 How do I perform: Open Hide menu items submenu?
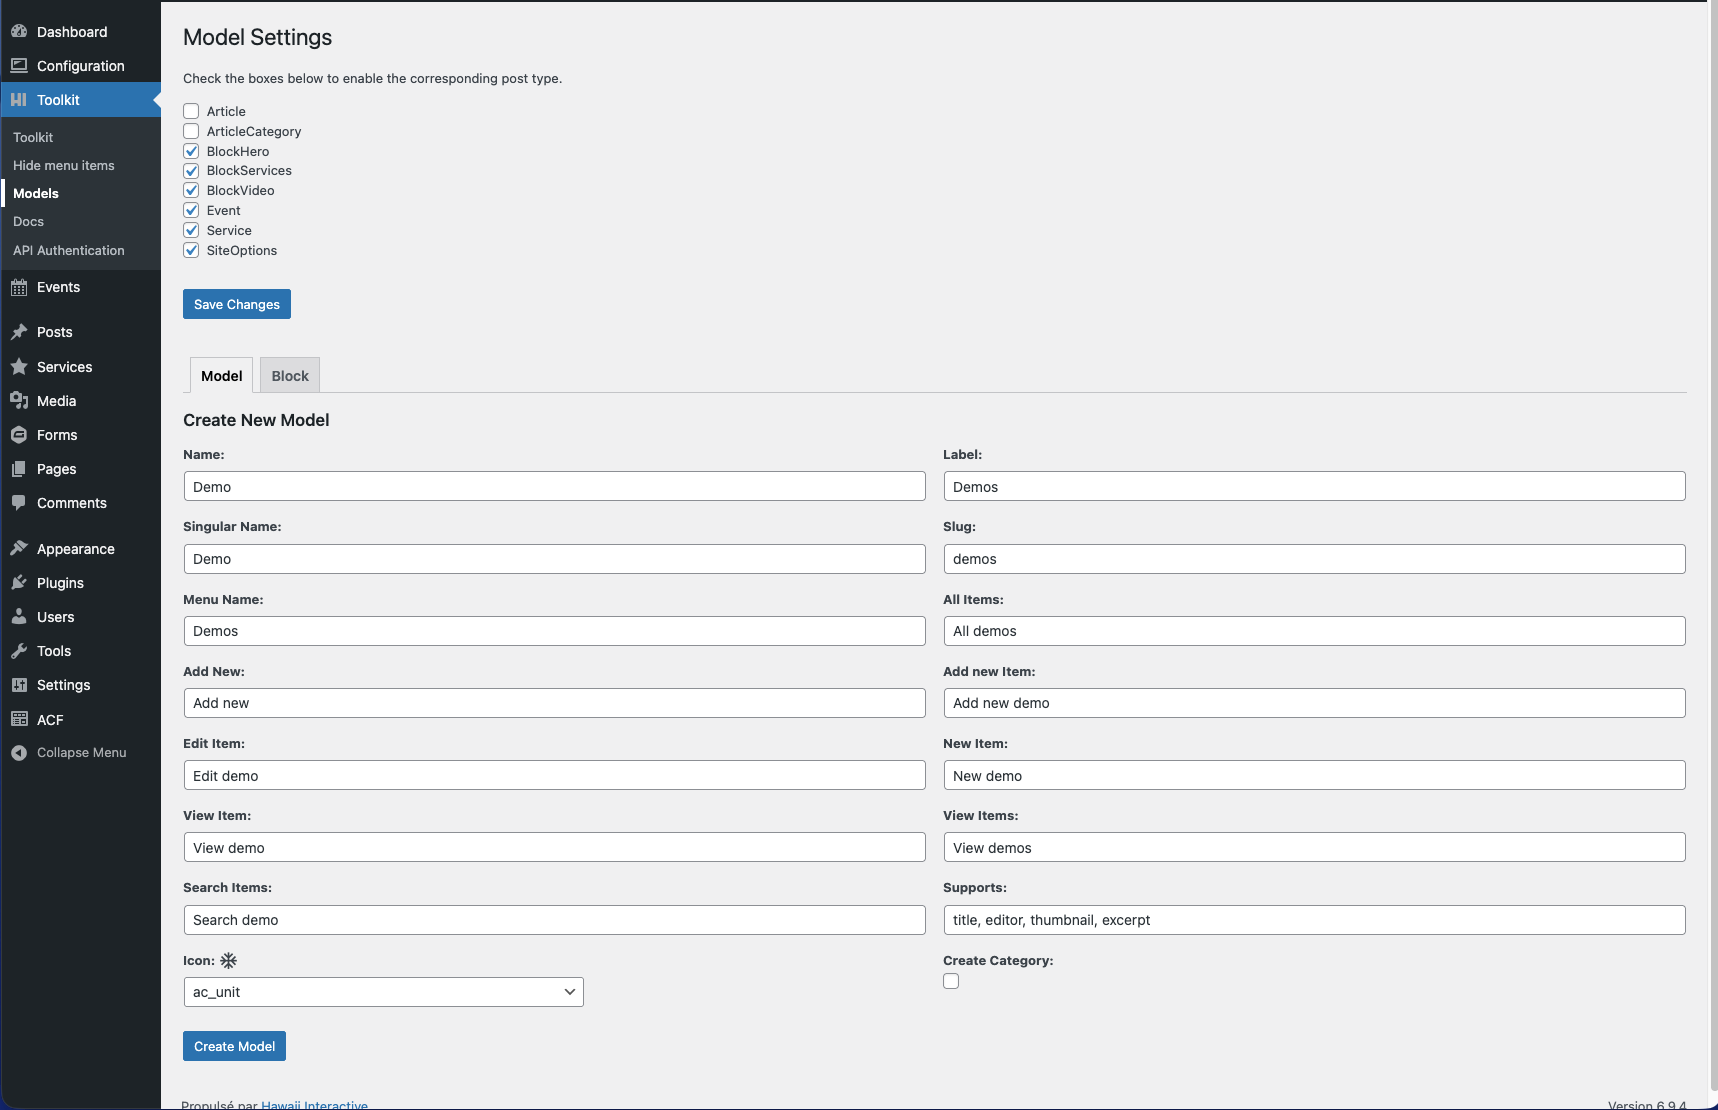[x=64, y=166]
